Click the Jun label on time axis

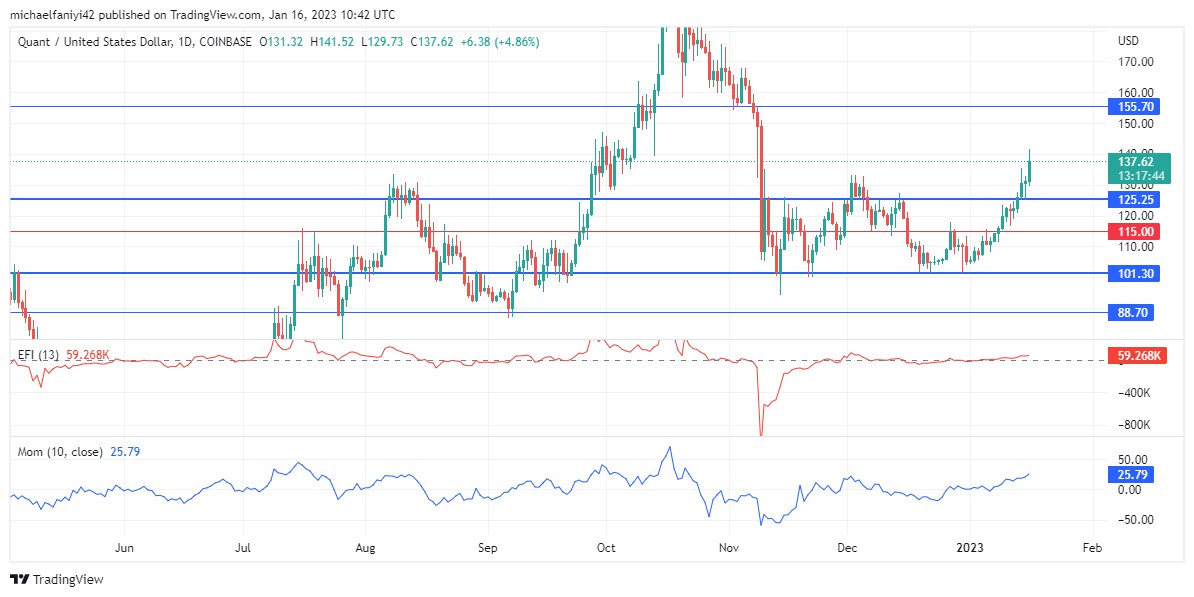click(126, 548)
